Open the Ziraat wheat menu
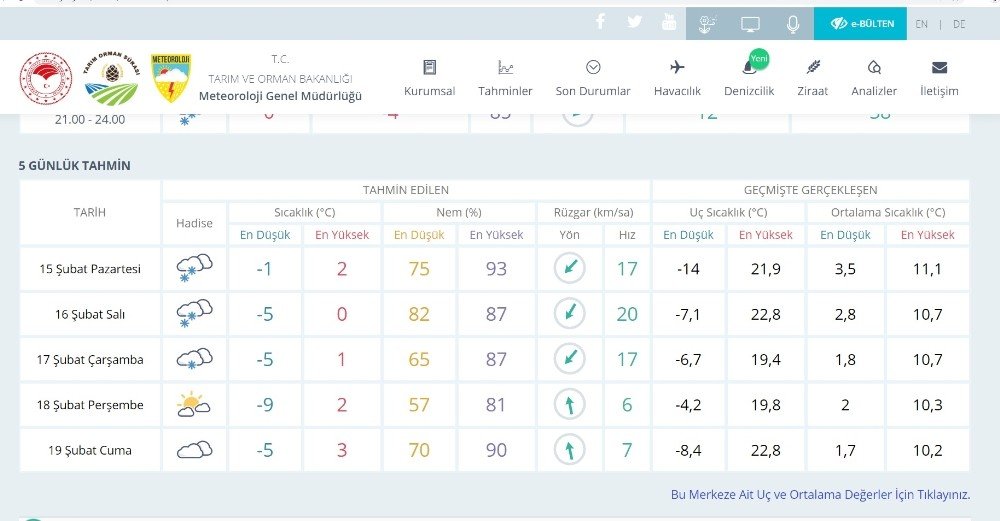 [x=813, y=78]
